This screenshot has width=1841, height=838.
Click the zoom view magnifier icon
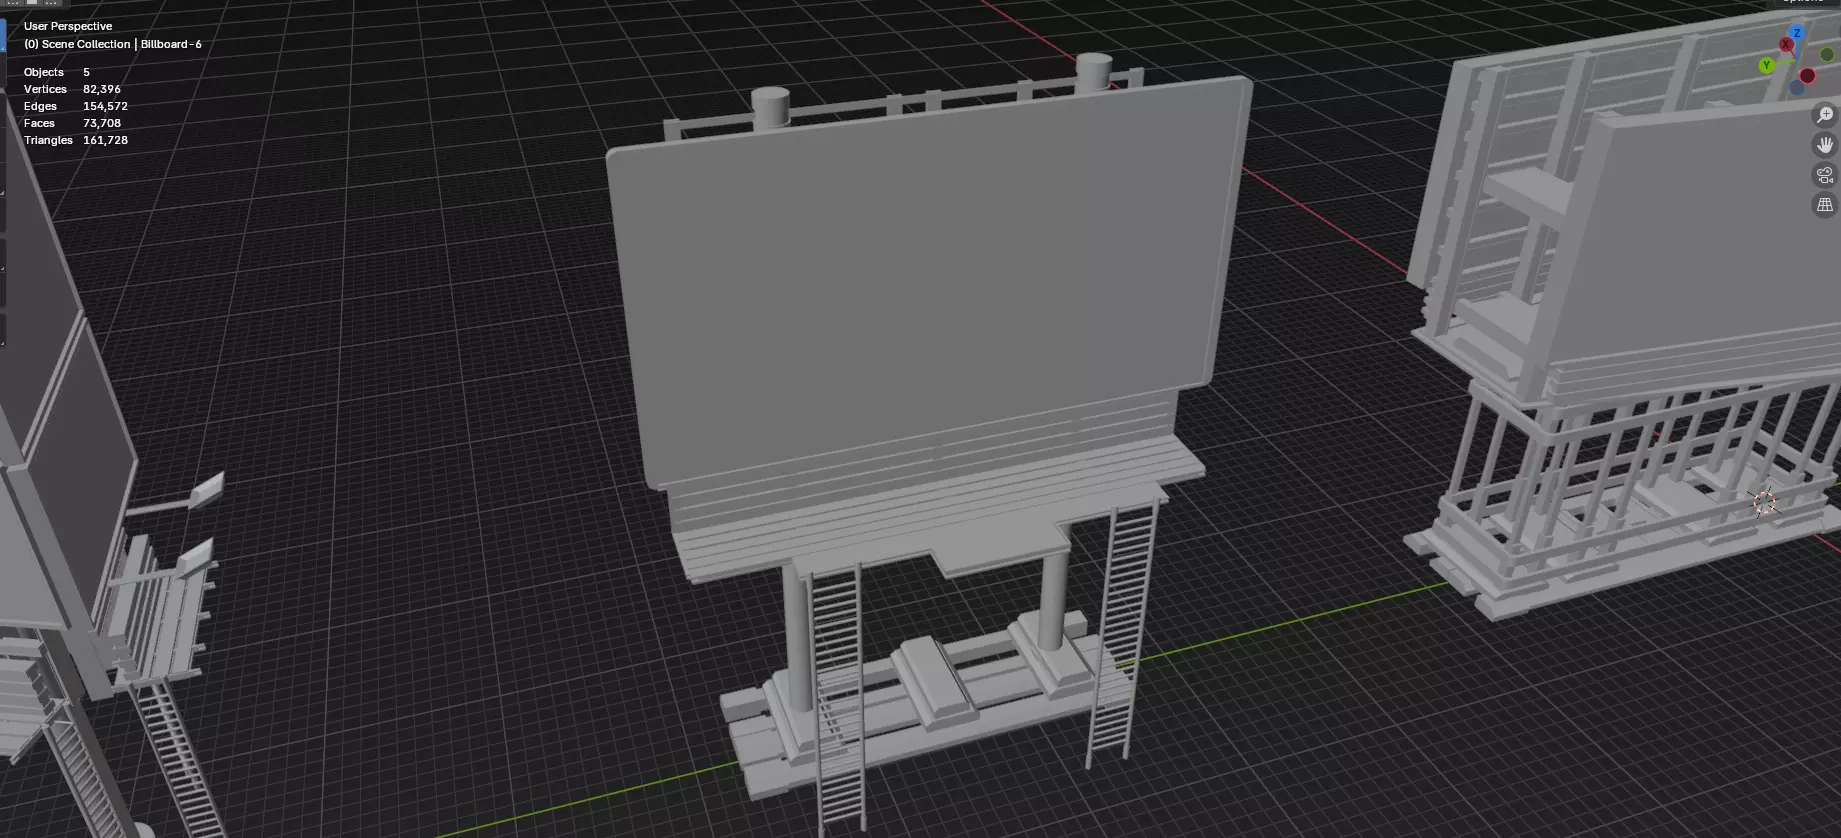click(1825, 115)
